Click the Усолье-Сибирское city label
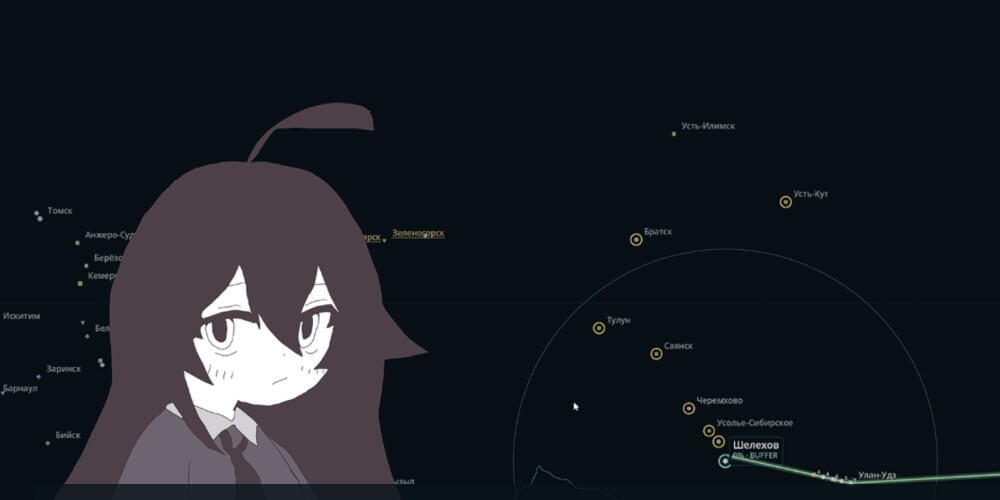 tap(754, 423)
